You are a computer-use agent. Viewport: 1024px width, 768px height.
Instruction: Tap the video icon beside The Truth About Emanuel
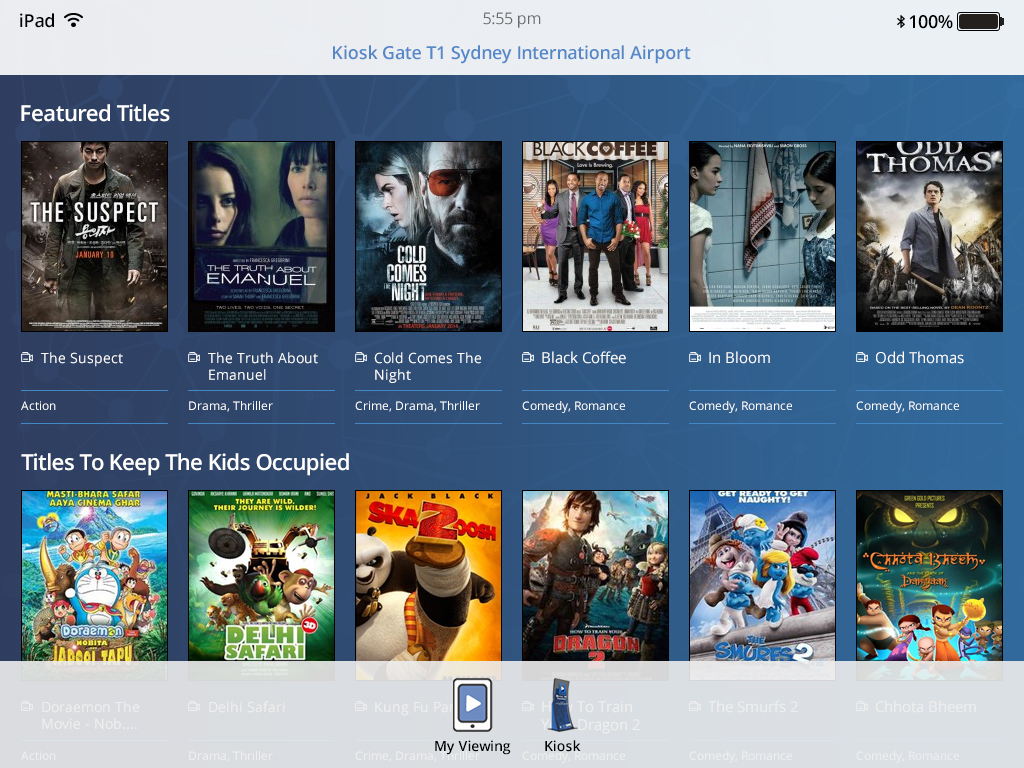194,357
